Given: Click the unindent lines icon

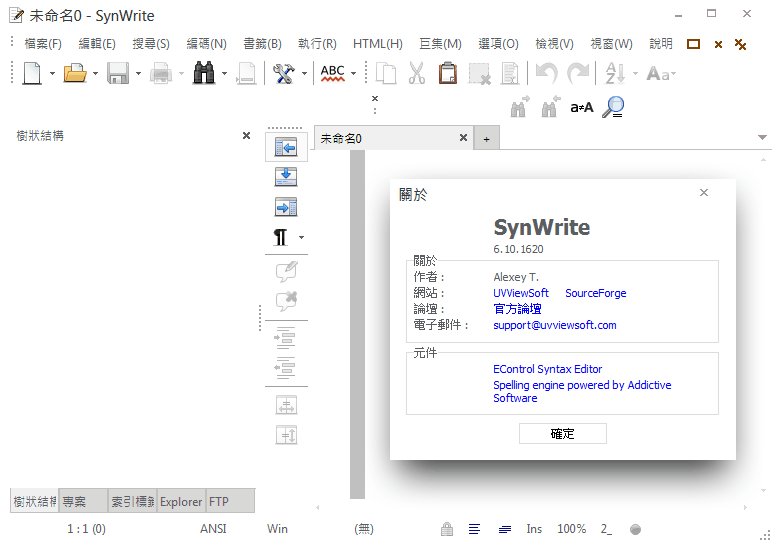Looking at the screenshot, I should tap(285, 368).
